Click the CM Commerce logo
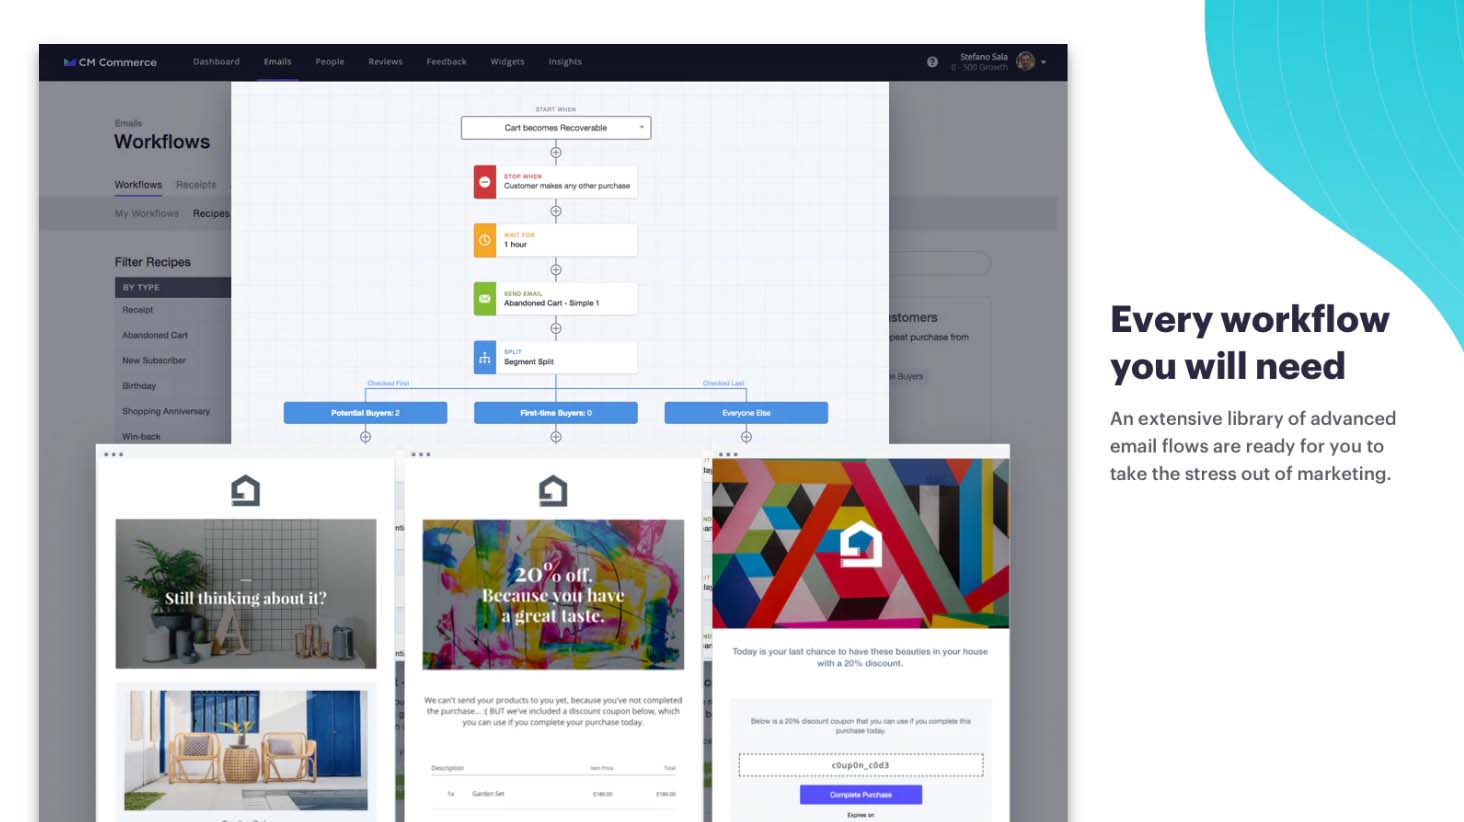The width and height of the screenshot is (1464, 822). (110, 62)
